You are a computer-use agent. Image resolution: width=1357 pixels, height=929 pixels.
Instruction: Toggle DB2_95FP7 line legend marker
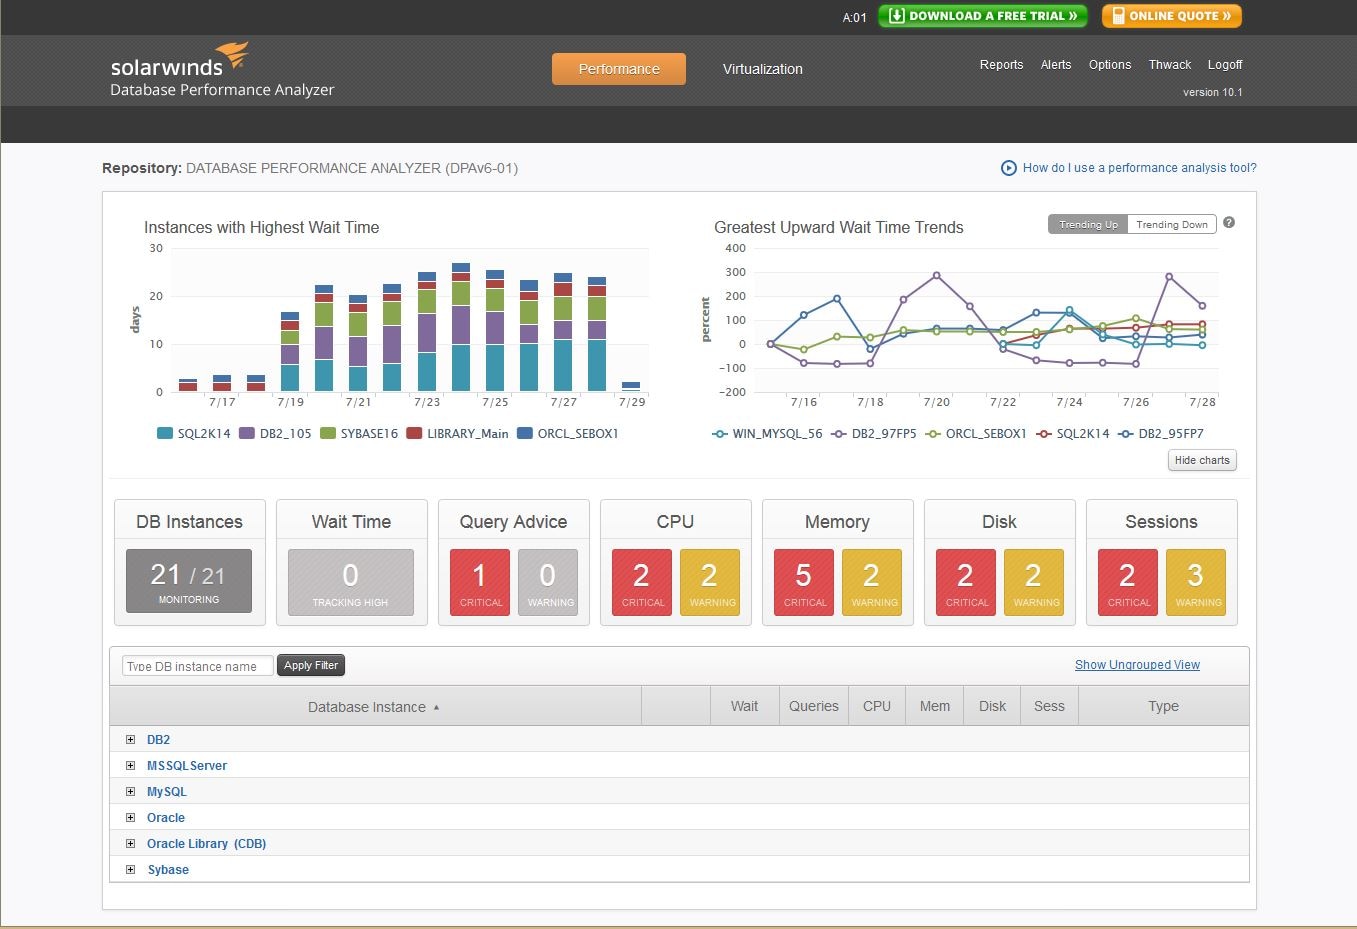[1126, 434]
